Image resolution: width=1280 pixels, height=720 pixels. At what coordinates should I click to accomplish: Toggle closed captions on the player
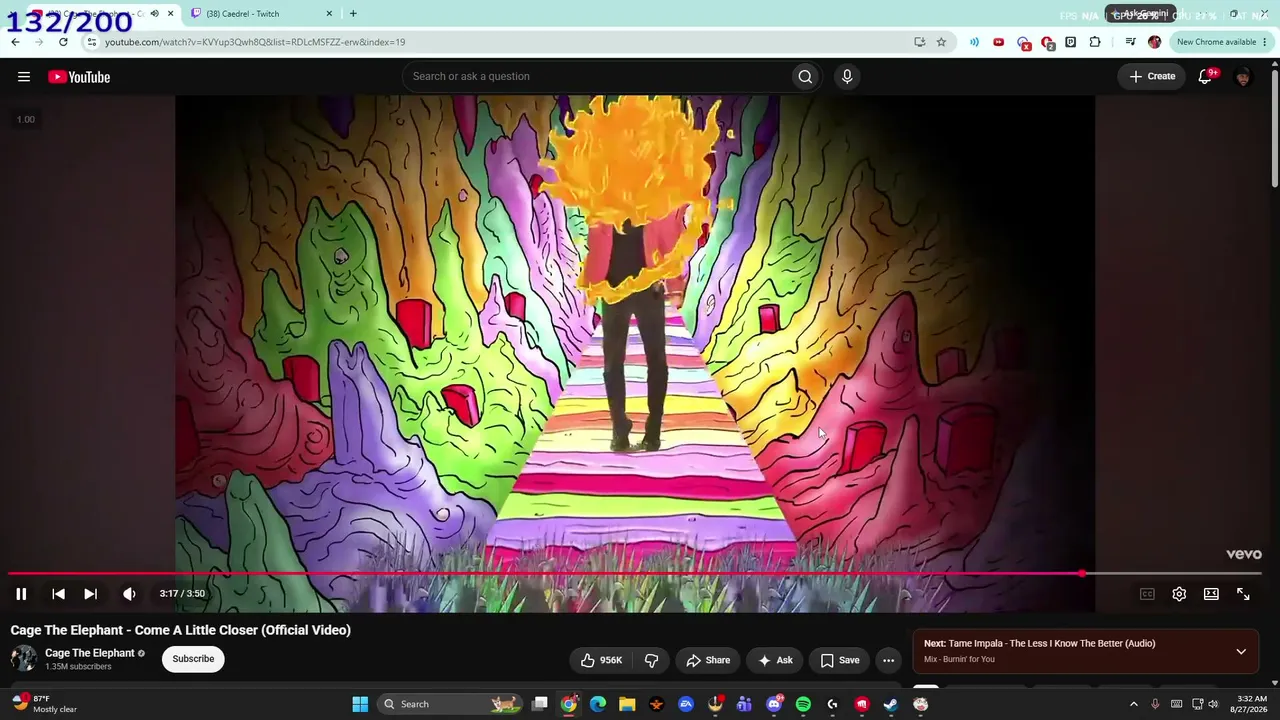click(1147, 594)
